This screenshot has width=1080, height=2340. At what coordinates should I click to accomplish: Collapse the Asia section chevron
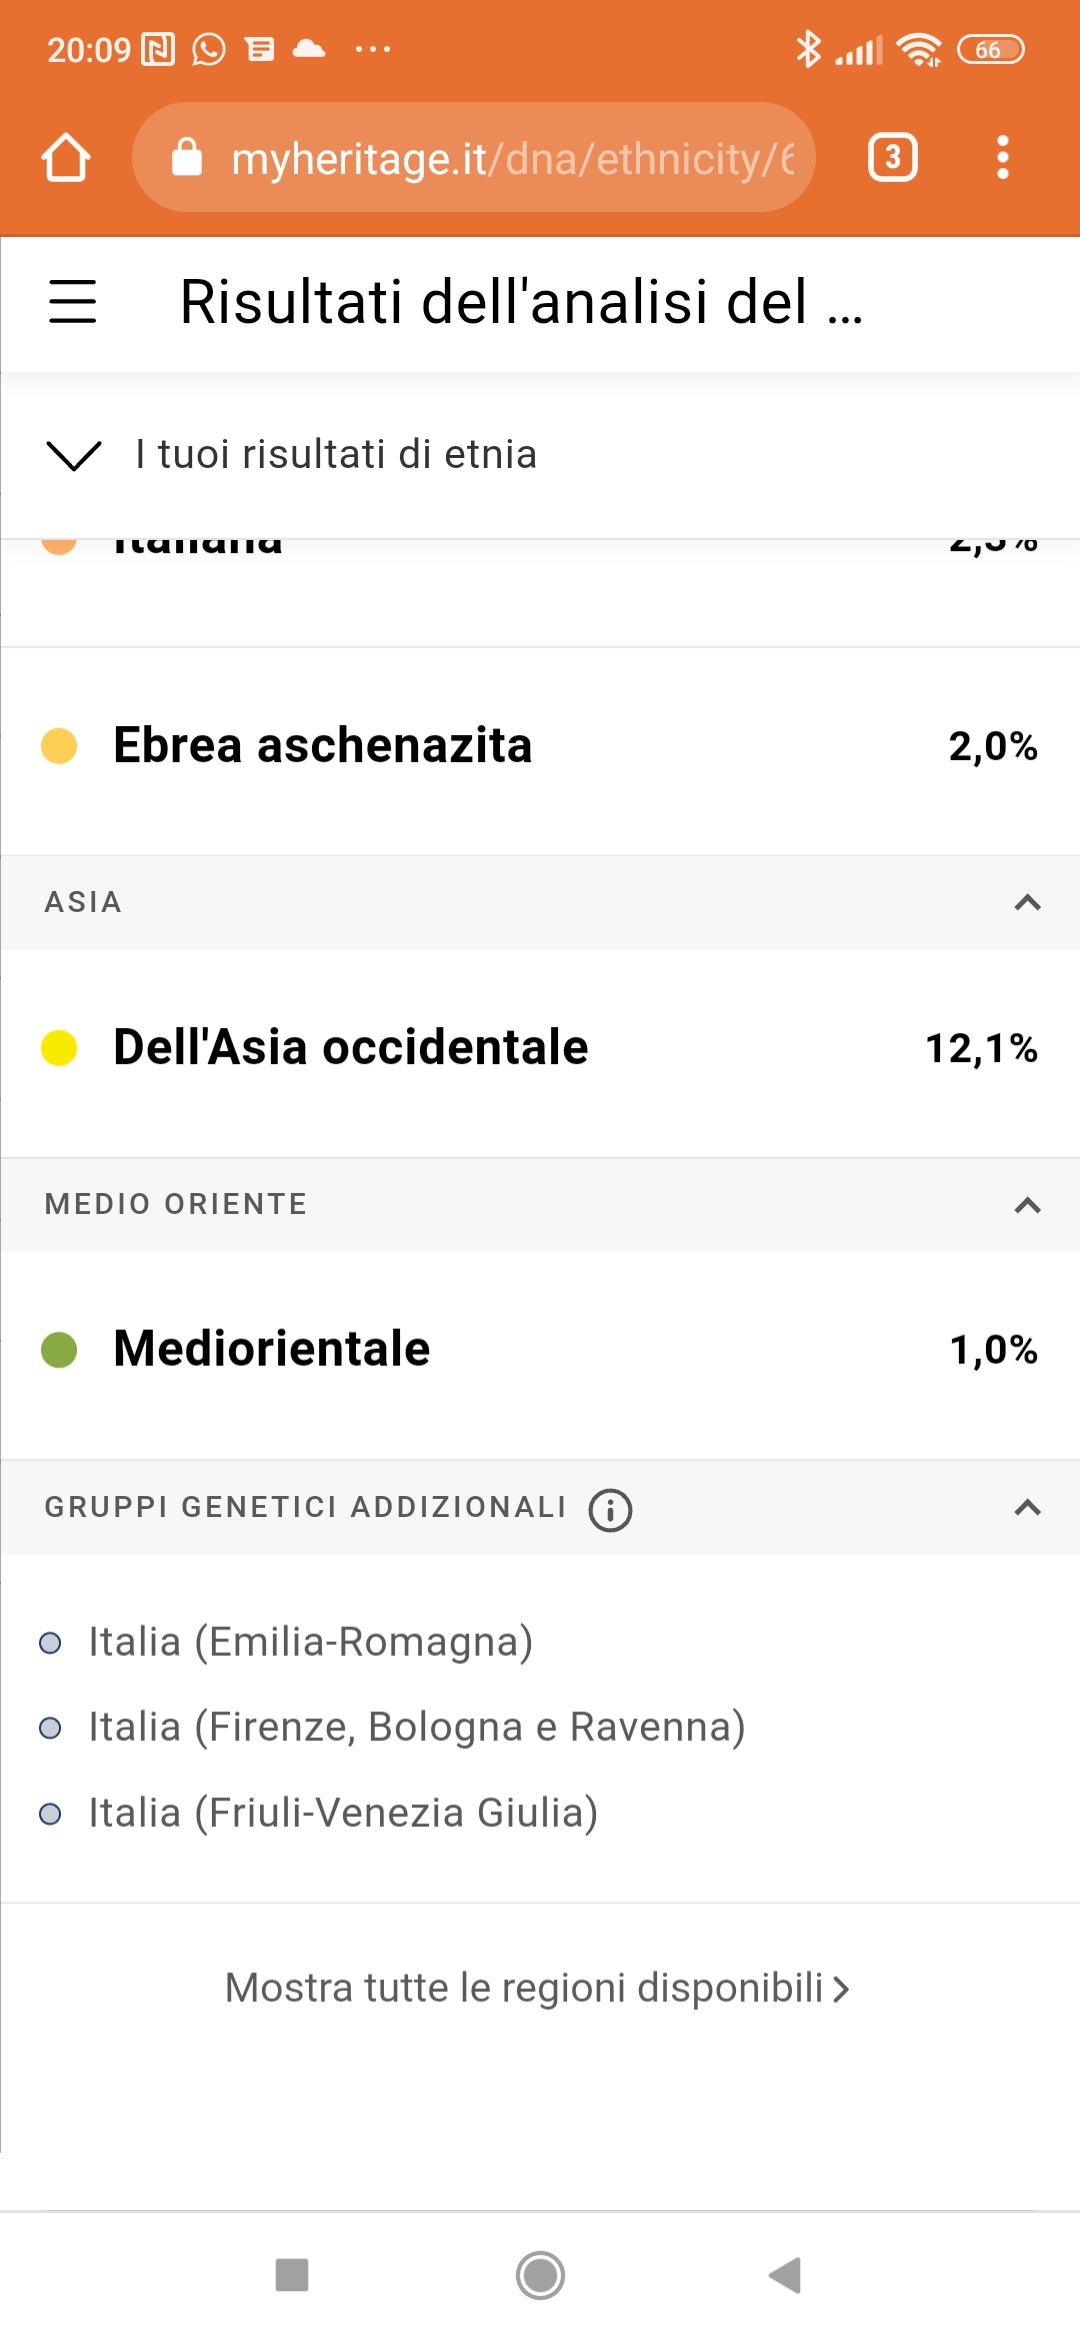pyautogui.click(x=1027, y=903)
